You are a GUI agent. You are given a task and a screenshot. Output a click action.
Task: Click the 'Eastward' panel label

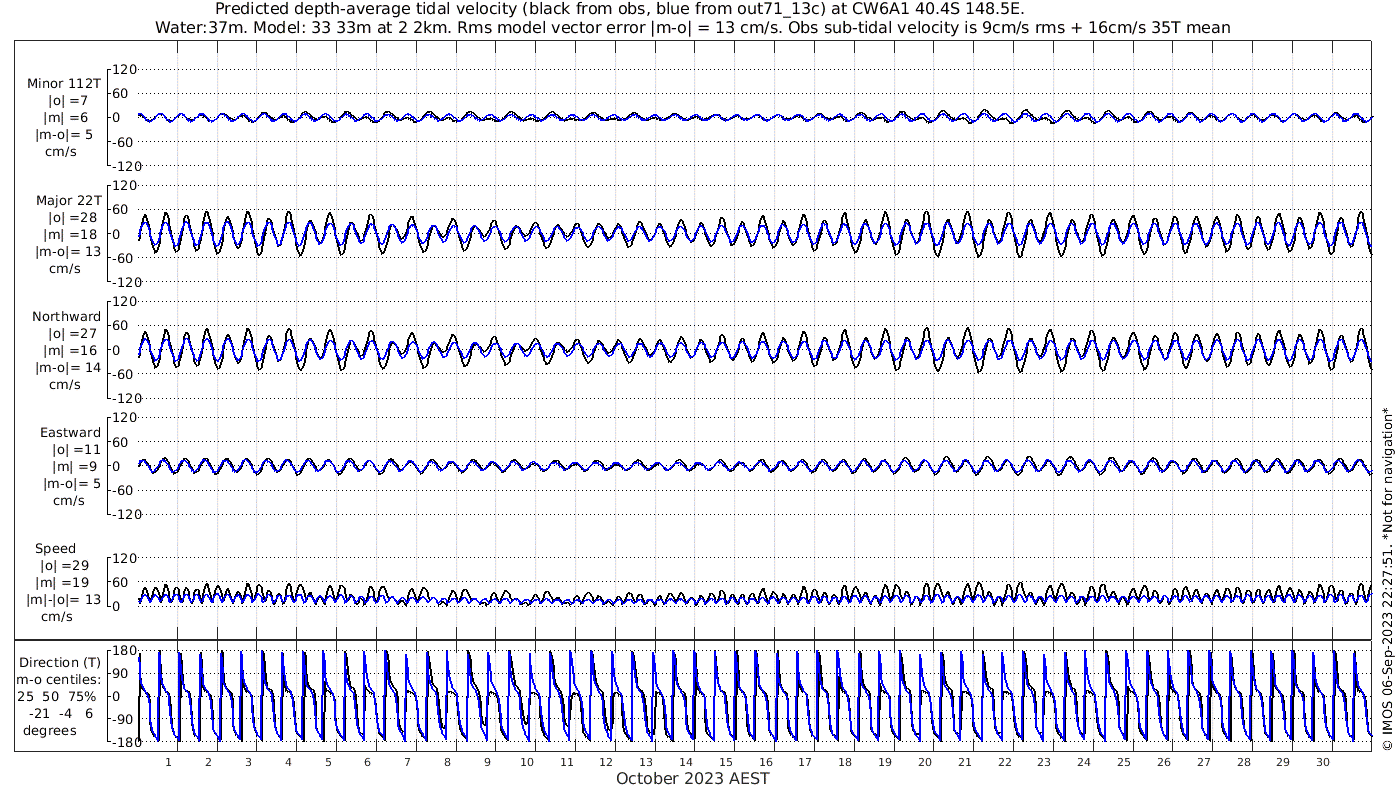tap(70, 433)
